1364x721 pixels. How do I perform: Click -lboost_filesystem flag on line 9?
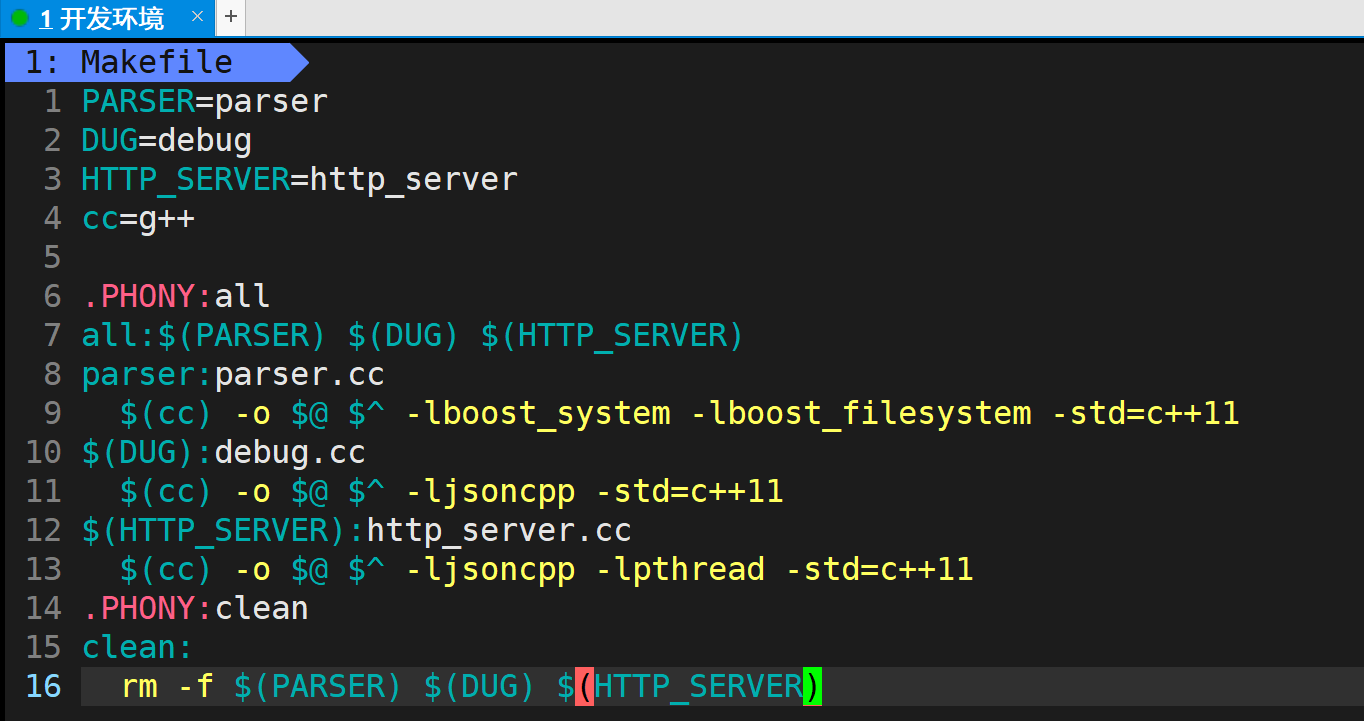click(861, 413)
